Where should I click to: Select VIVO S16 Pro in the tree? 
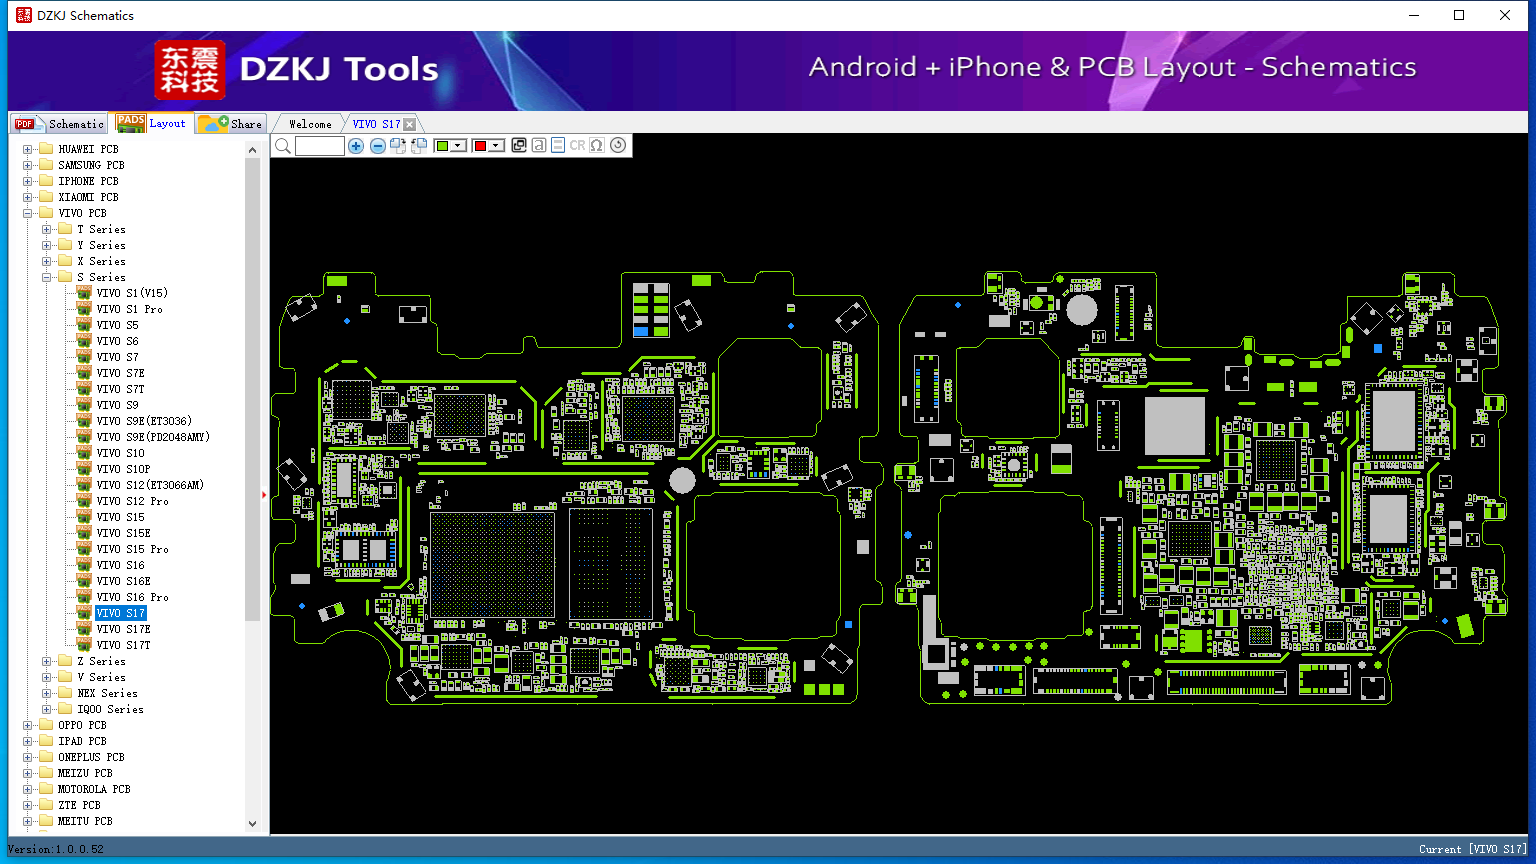132,597
